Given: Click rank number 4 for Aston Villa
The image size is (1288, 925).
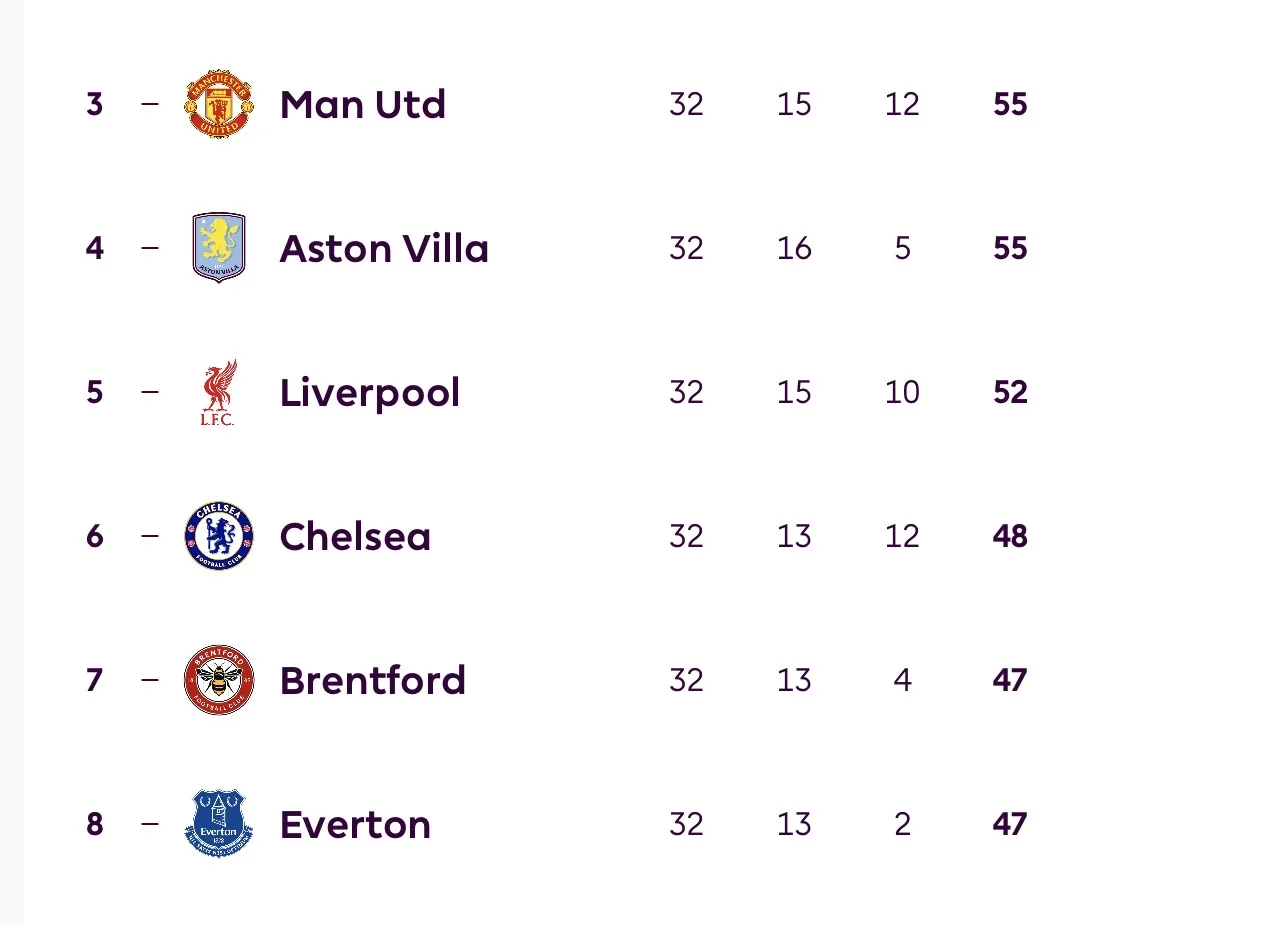Looking at the screenshot, I should [x=95, y=248].
